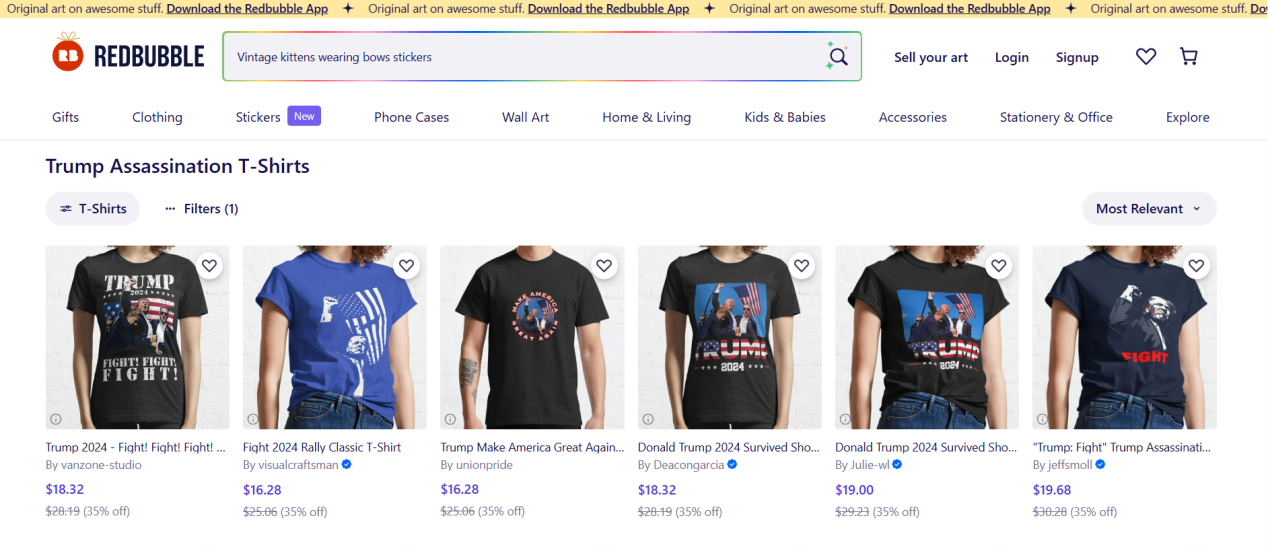
Task: Open the shopping cart
Action: coord(1189,57)
